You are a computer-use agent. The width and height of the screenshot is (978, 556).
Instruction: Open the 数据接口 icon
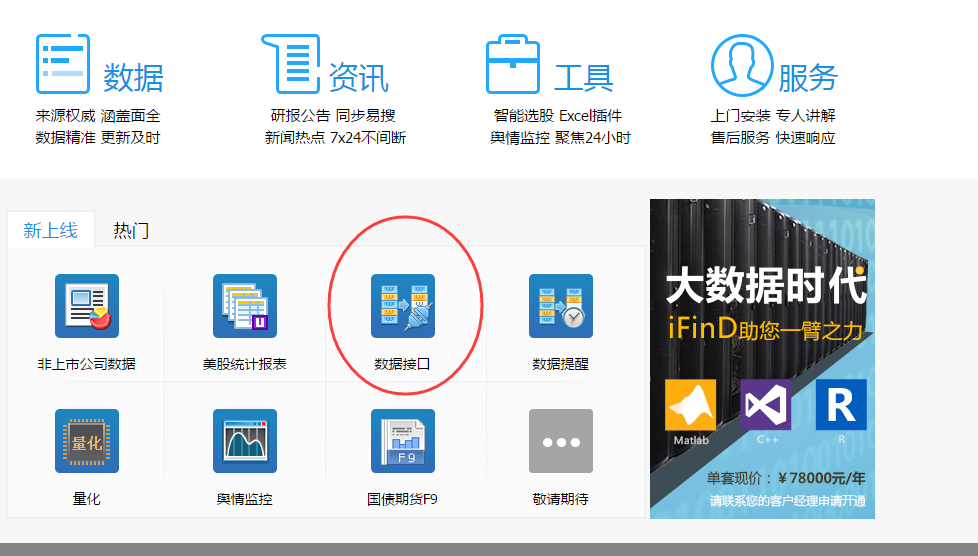pos(403,306)
